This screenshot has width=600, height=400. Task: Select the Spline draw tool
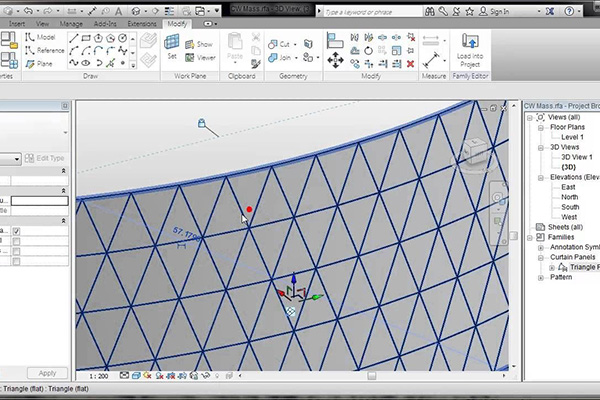pyautogui.click(x=74, y=63)
